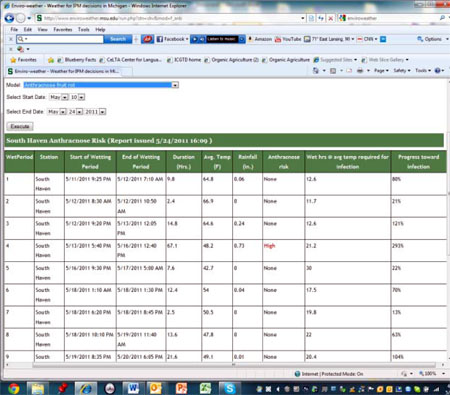This screenshot has height=395, width=450.
Task: Open the CNN toolbar button
Action: tap(367, 39)
